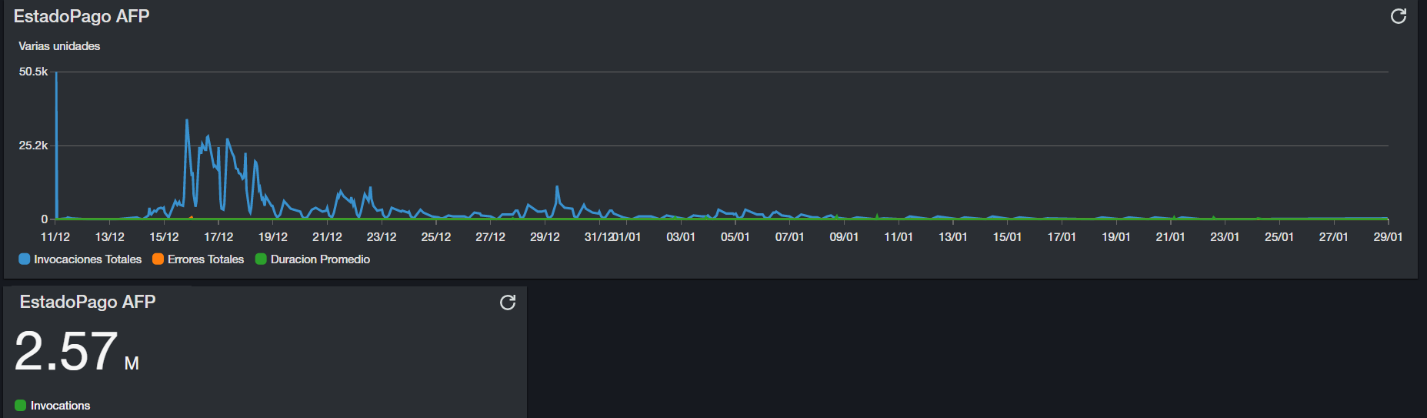Click the Invocaciones Totales legend label
This screenshot has height=418, width=1427.
pos(88,259)
